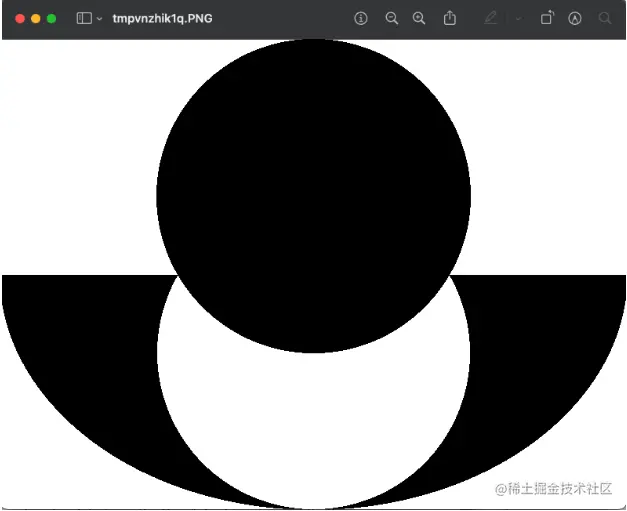Show the Markup toolbar
Screen dimensions: 627x511
575,18
